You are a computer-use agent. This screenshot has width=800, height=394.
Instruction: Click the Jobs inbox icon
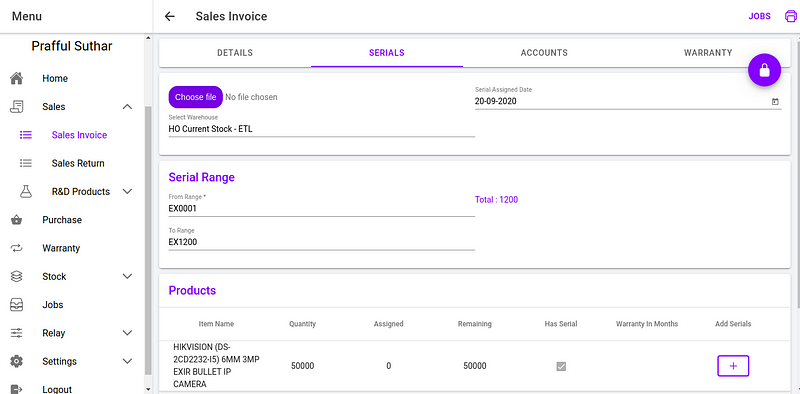pyautogui.click(x=17, y=305)
